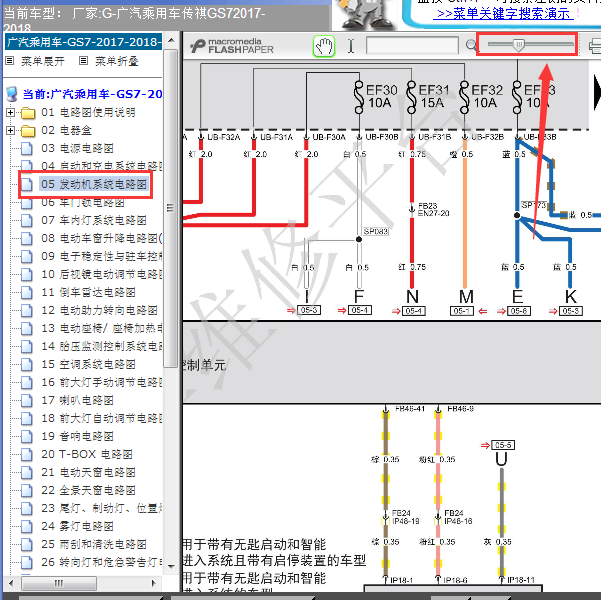Click the zoom slider handle
This screenshot has width=601, height=600.
click(518, 45)
